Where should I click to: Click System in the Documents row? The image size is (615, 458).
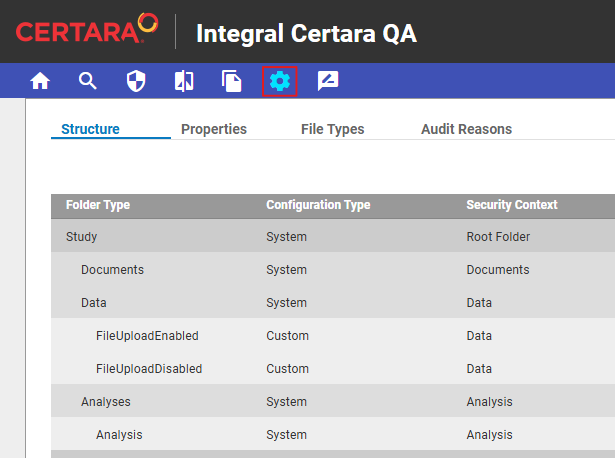(286, 269)
